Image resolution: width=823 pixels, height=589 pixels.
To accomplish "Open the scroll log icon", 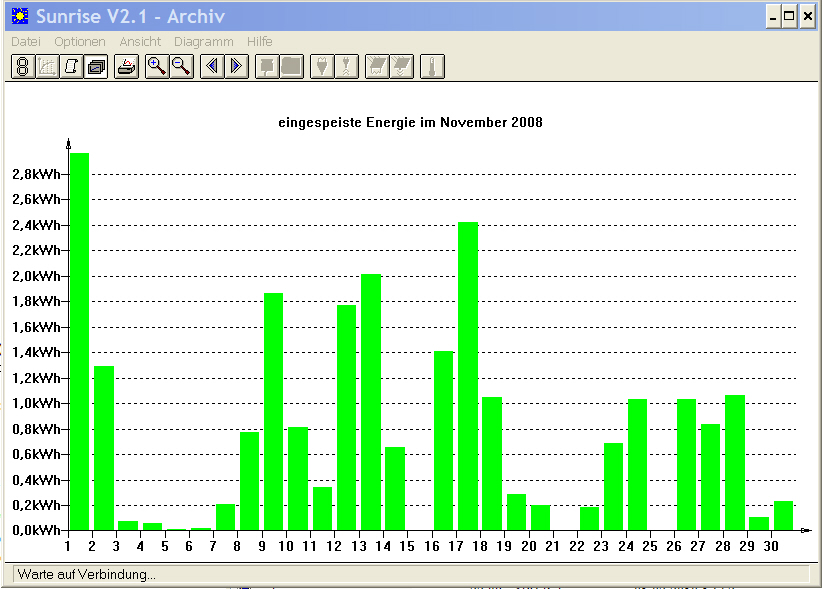I will click(71, 67).
